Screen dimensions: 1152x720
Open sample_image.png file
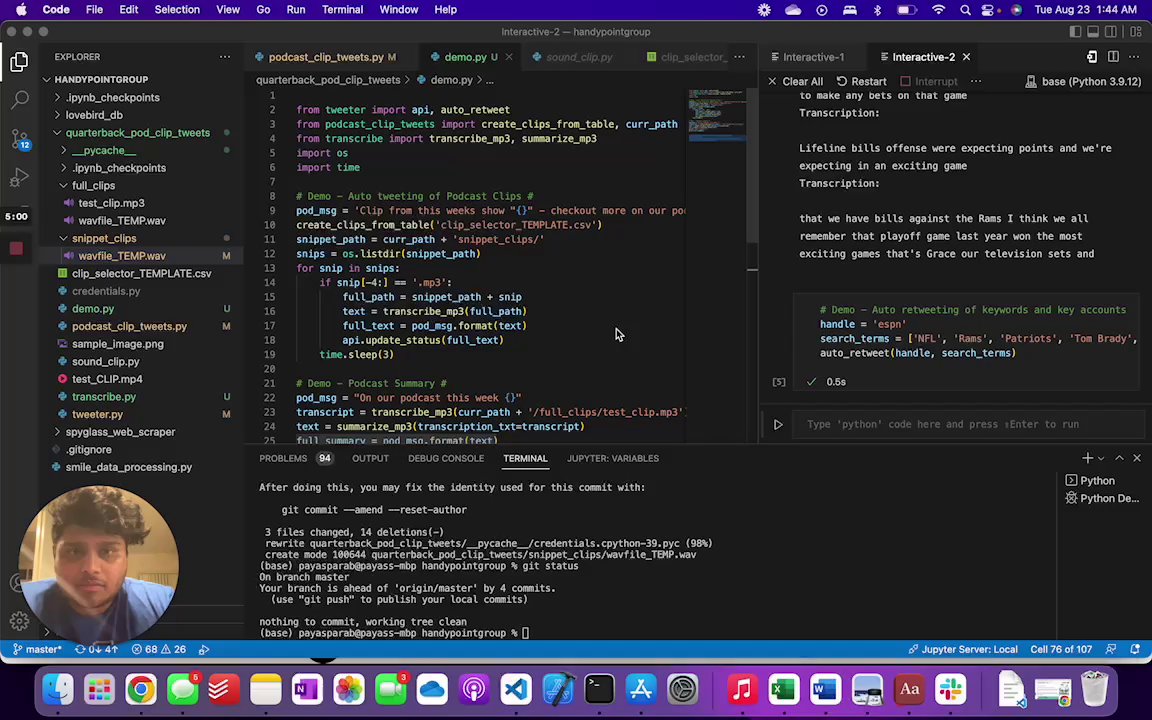(x=118, y=345)
